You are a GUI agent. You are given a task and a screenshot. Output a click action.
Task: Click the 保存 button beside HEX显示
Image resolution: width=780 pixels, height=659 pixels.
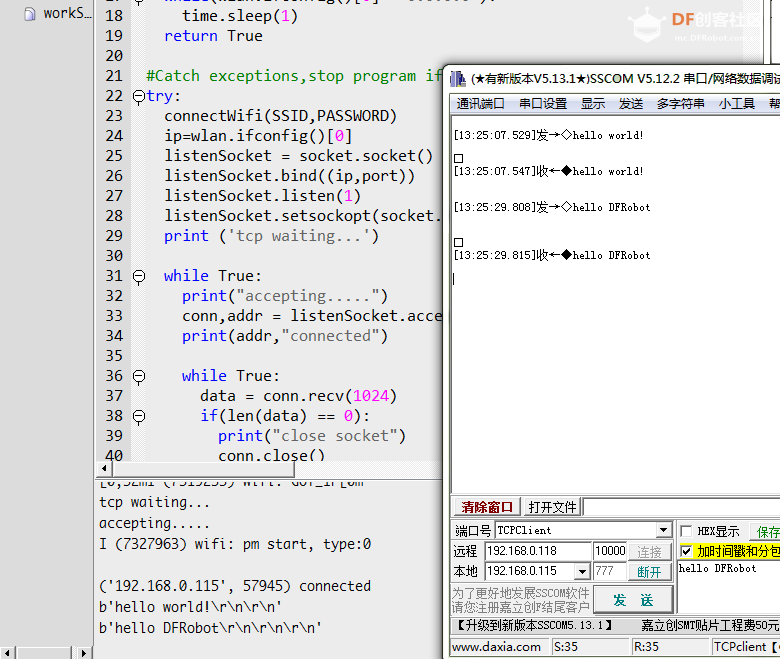767,531
